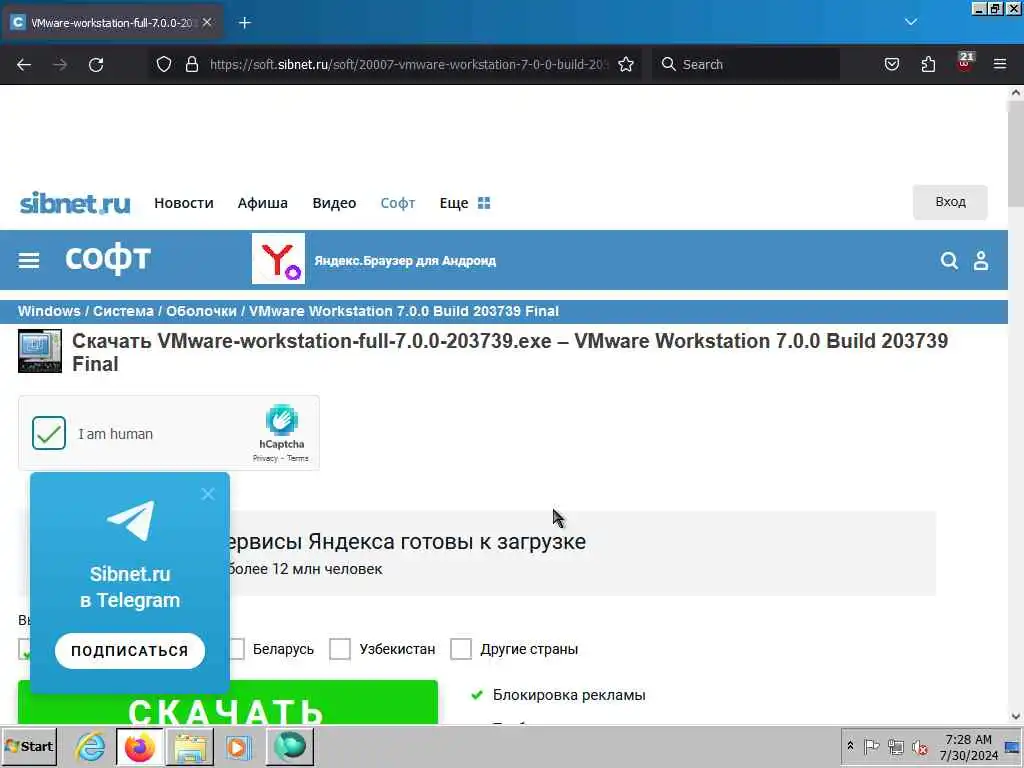1024x768 pixels.
Task: Bookmark this page with the star icon
Action: pos(626,64)
